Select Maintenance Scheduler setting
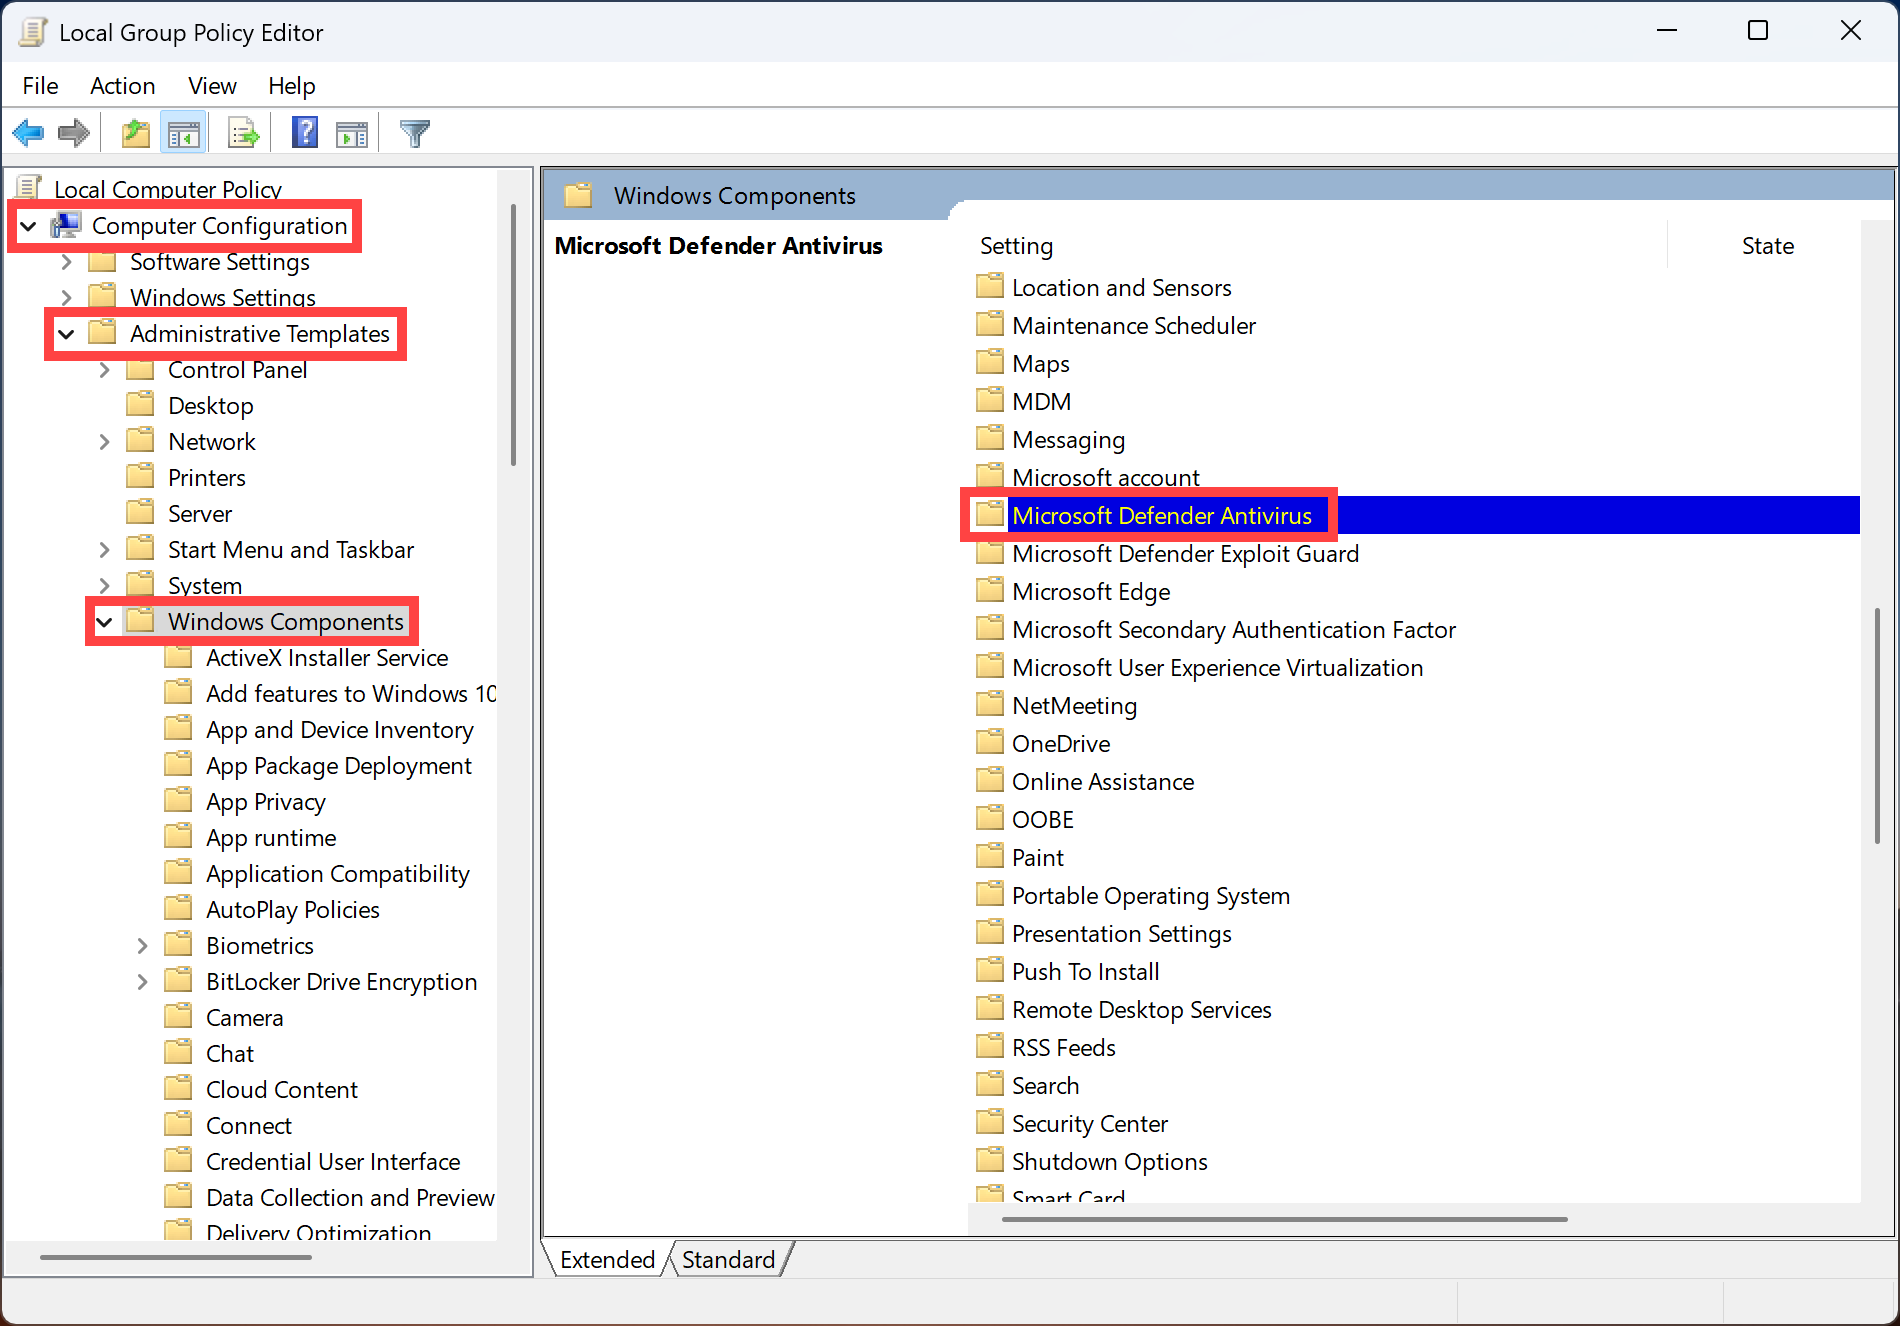 (x=1133, y=325)
